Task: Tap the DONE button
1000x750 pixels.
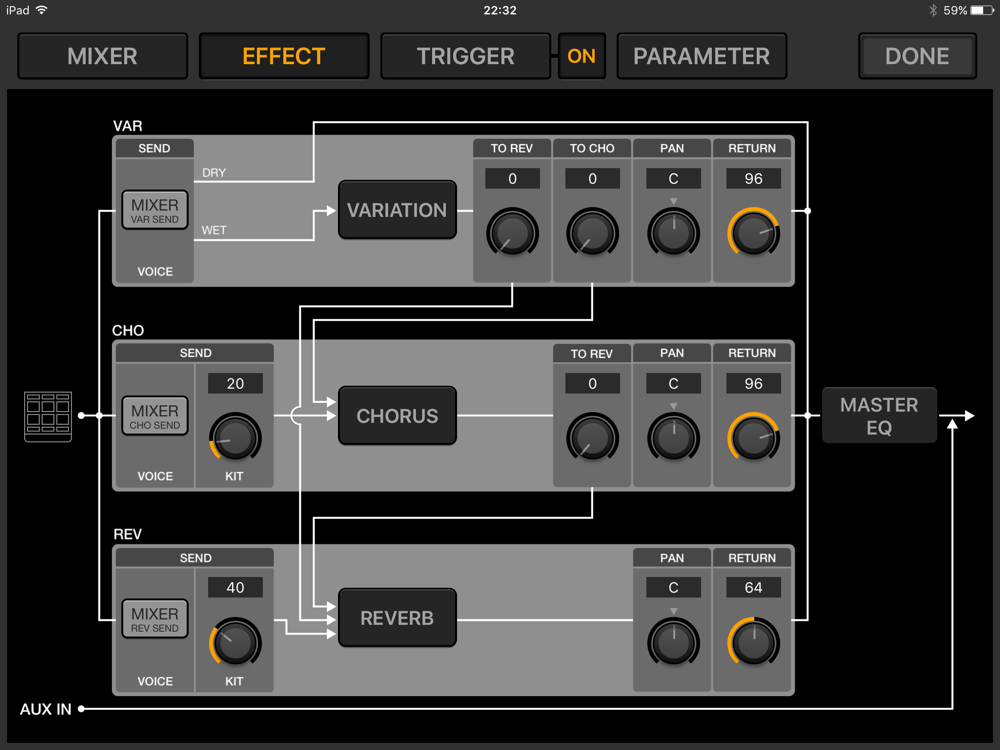Action: tap(917, 56)
